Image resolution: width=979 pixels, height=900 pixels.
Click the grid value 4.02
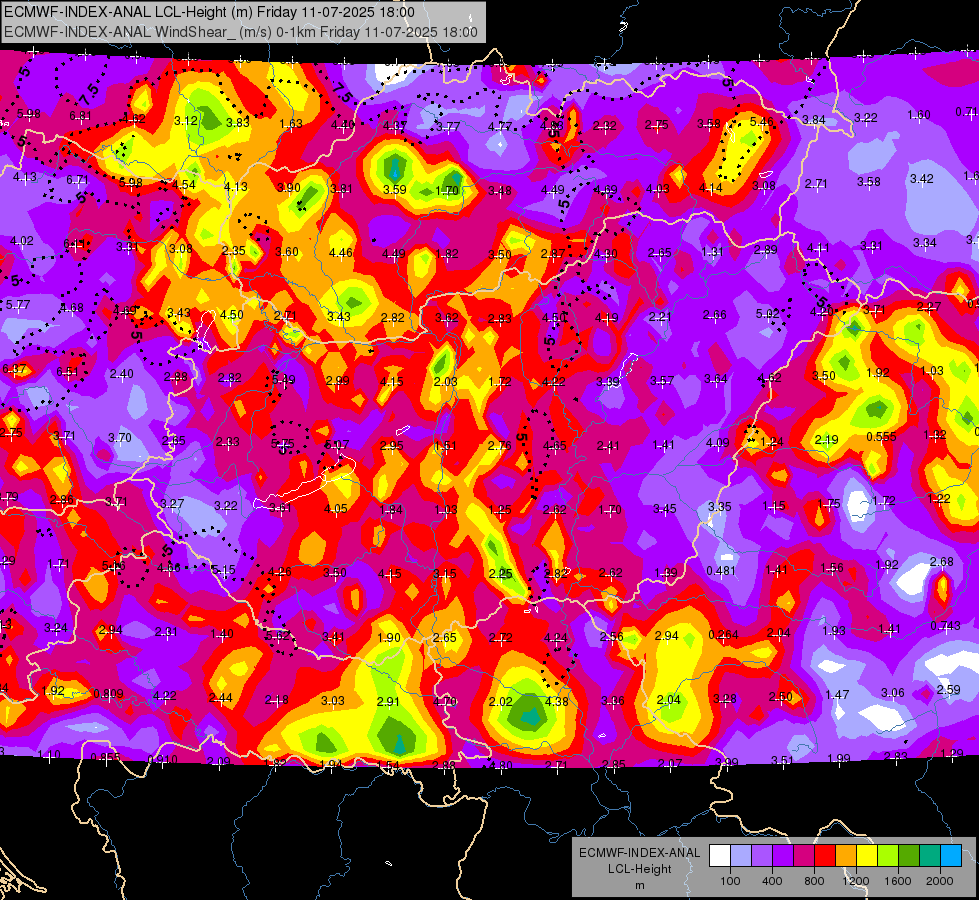pos(22,240)
